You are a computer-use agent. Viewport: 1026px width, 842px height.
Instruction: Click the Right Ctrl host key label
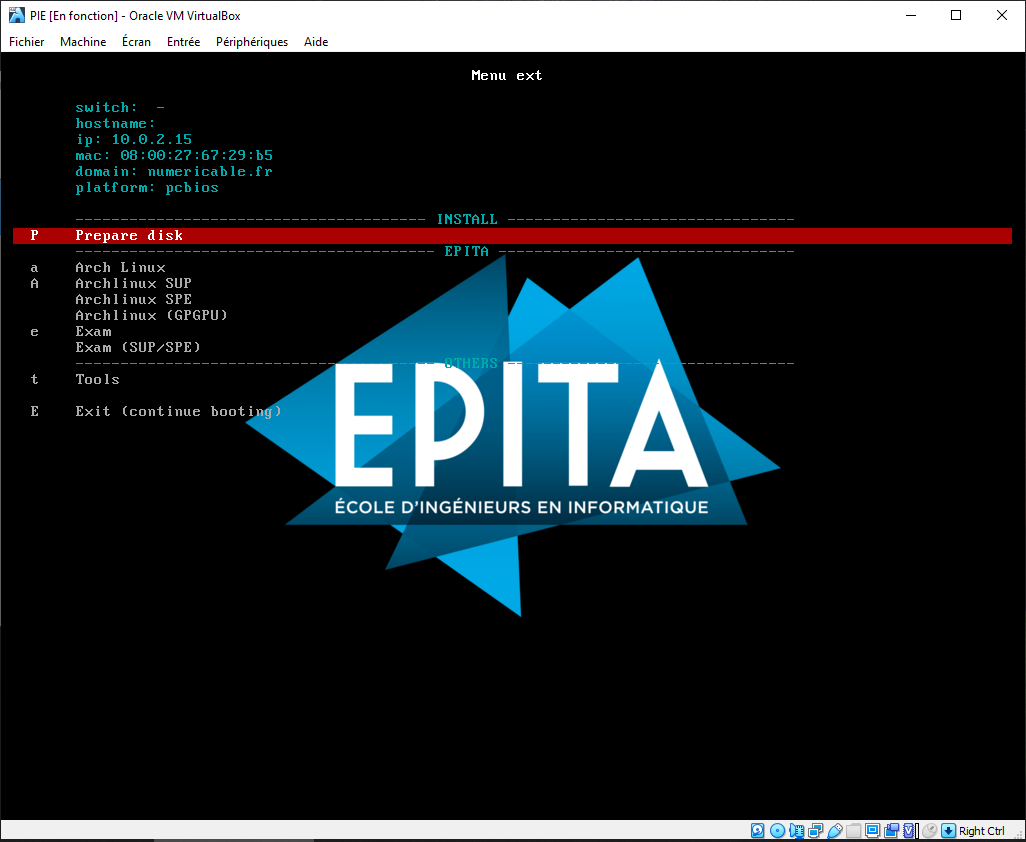click(982, 831)
